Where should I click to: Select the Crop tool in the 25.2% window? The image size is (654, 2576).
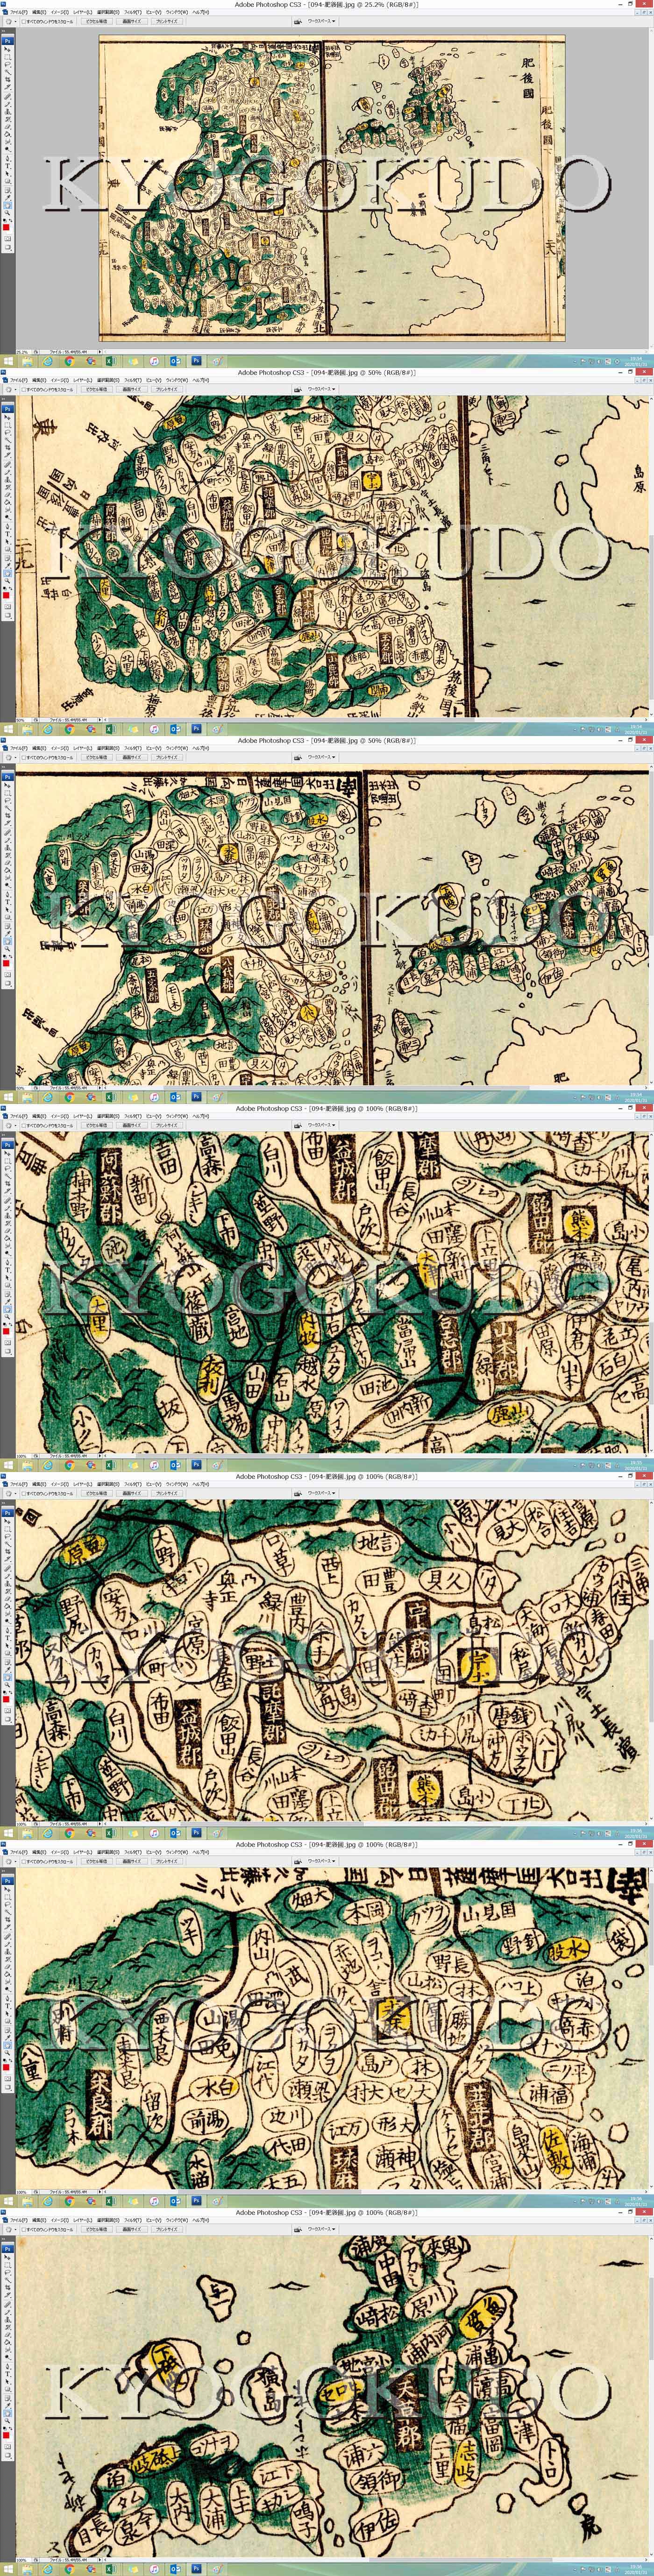pos(8,80)
